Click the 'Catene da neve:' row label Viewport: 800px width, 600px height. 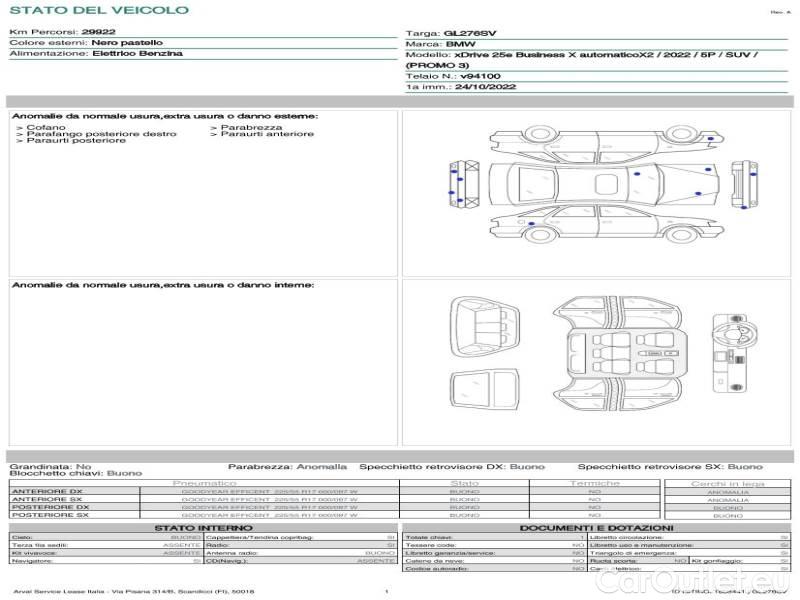pyautogui.click(x=435, y=561)
